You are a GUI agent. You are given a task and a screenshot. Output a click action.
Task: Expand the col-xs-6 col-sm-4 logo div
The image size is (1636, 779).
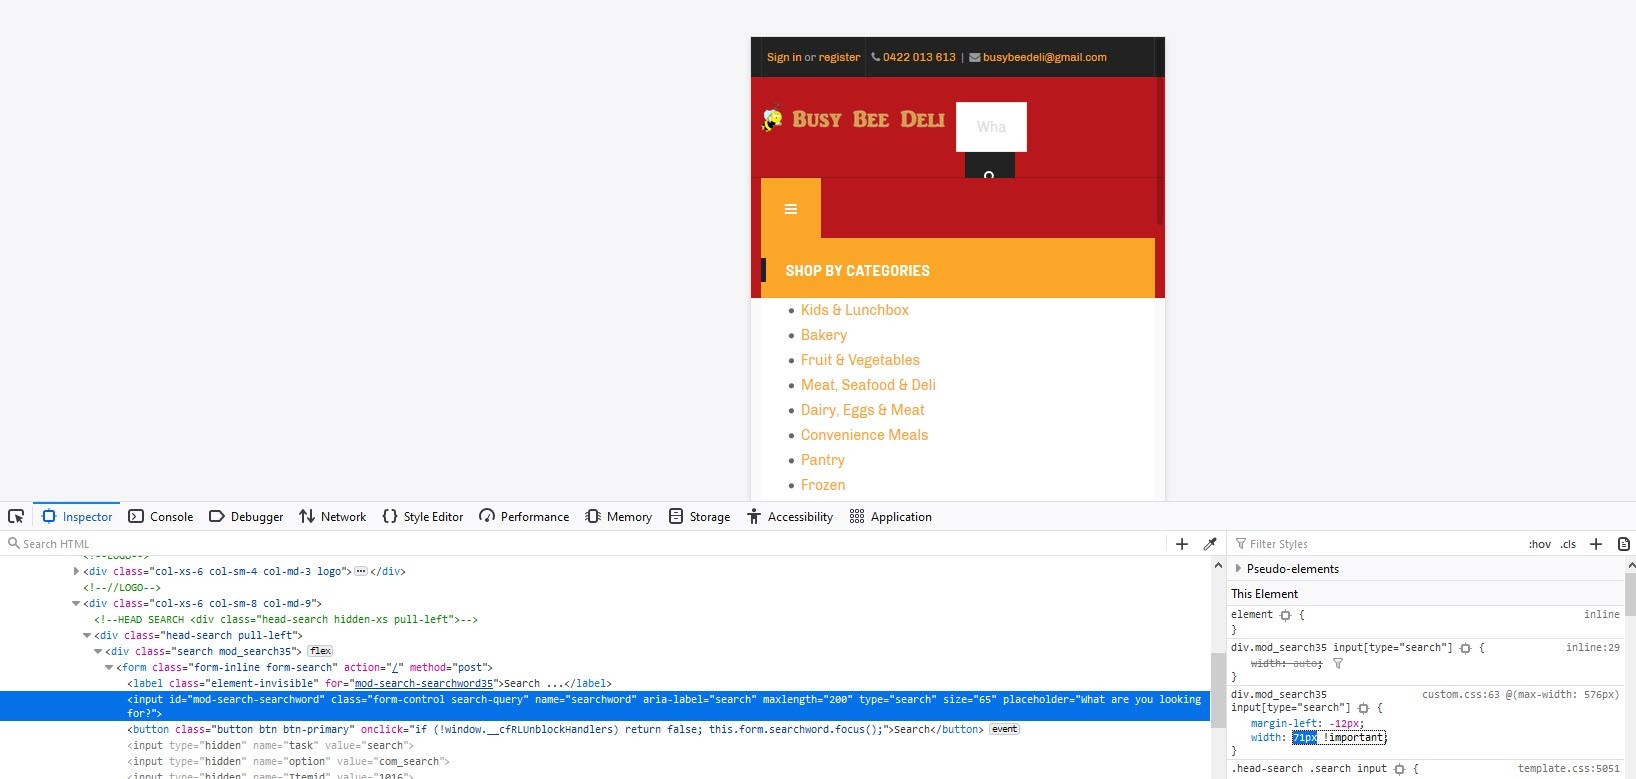coord(76,571)
